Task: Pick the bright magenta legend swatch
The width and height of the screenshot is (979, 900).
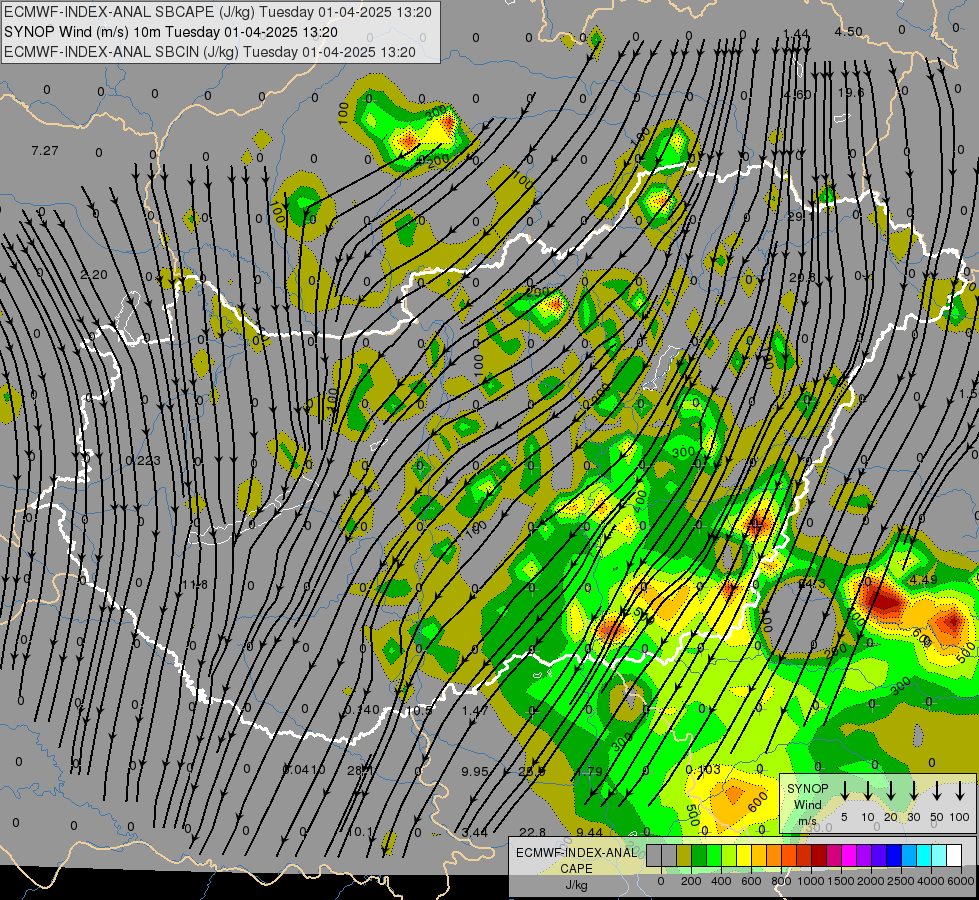Action: (x=849, y=856)
